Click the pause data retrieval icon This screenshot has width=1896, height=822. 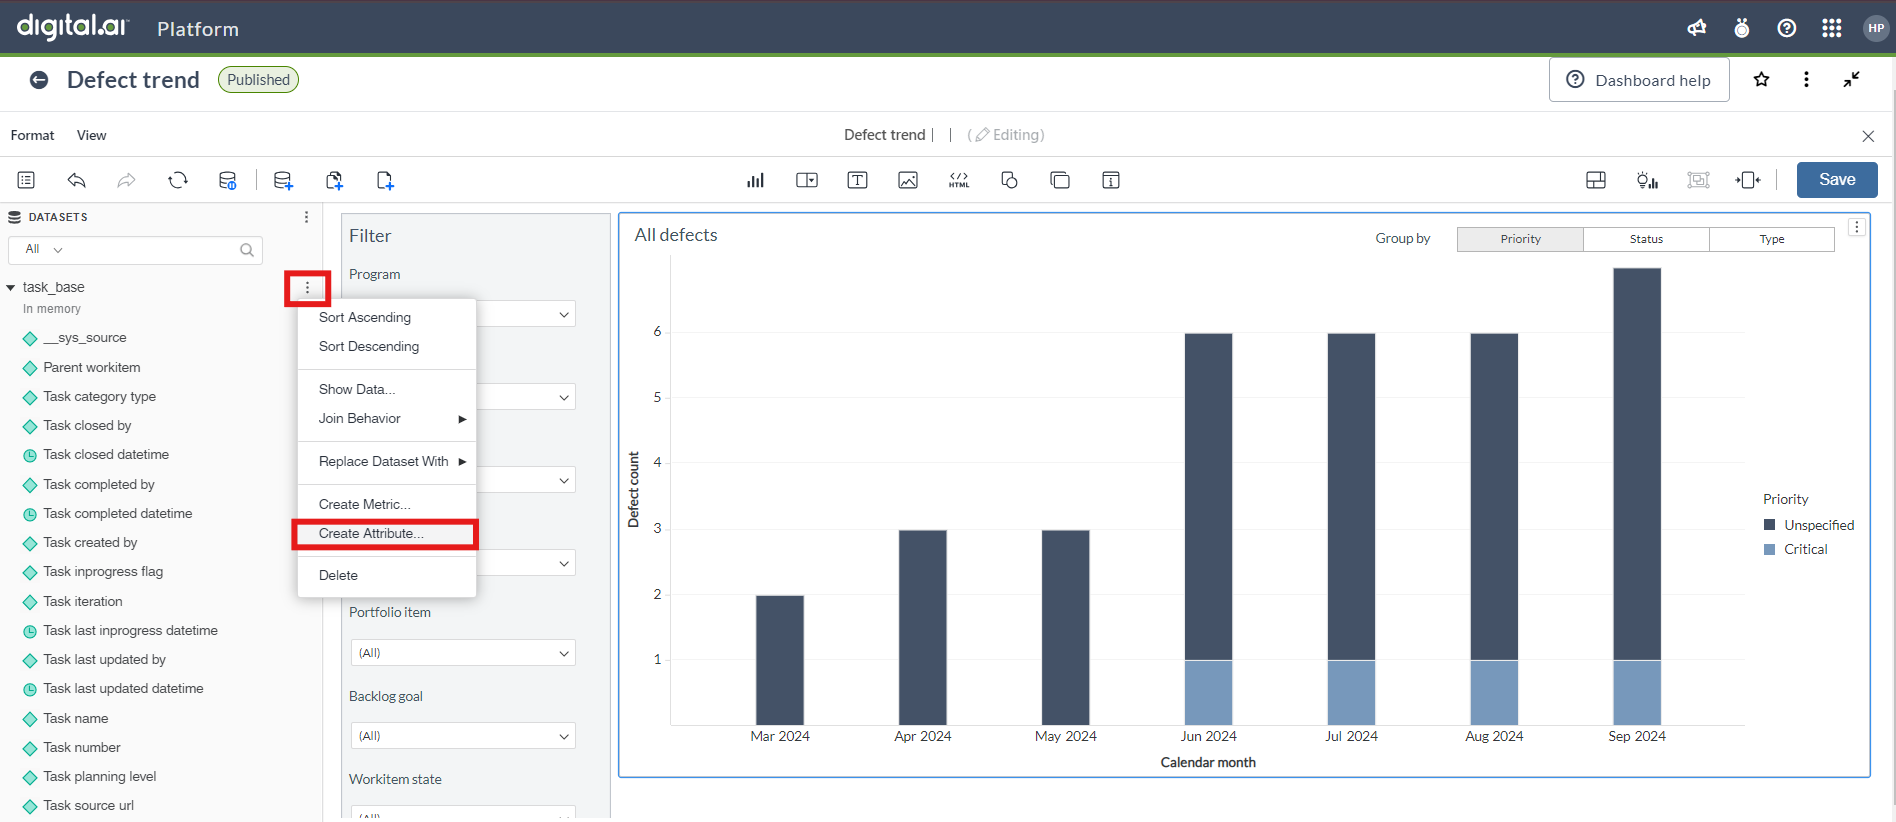(228, 180)
